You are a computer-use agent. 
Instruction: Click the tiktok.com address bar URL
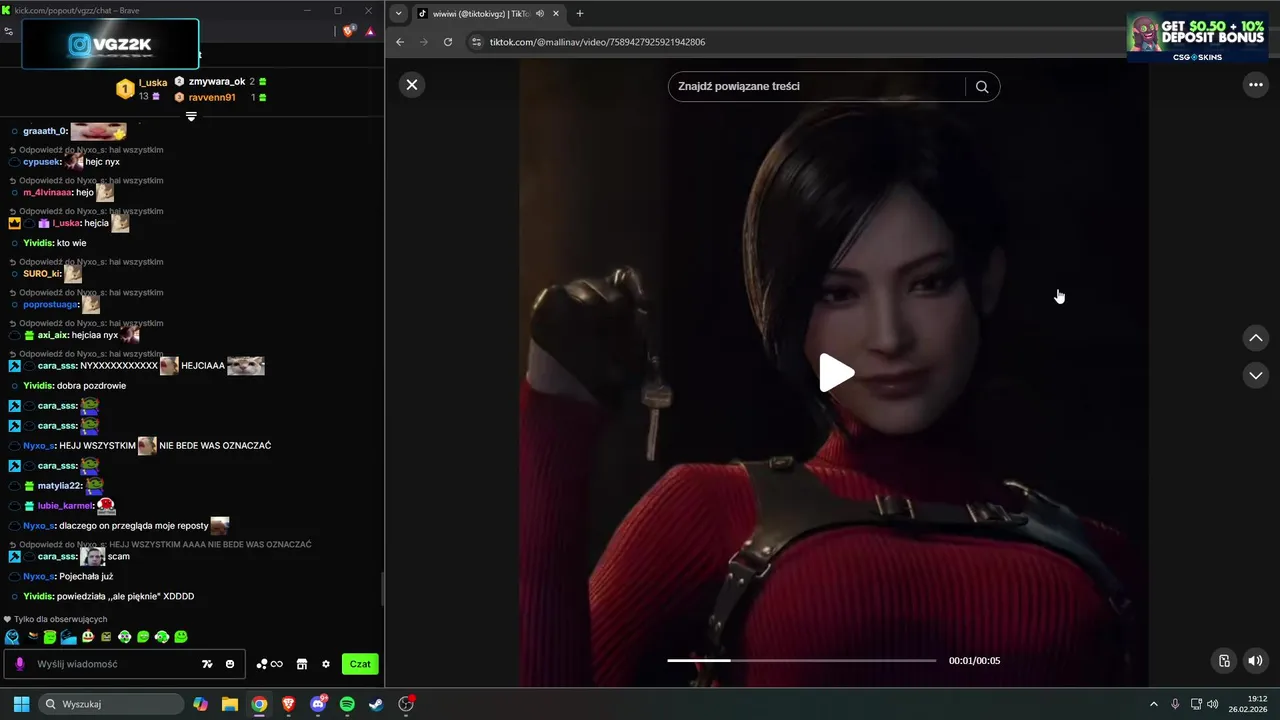click(x=597, y=42)
